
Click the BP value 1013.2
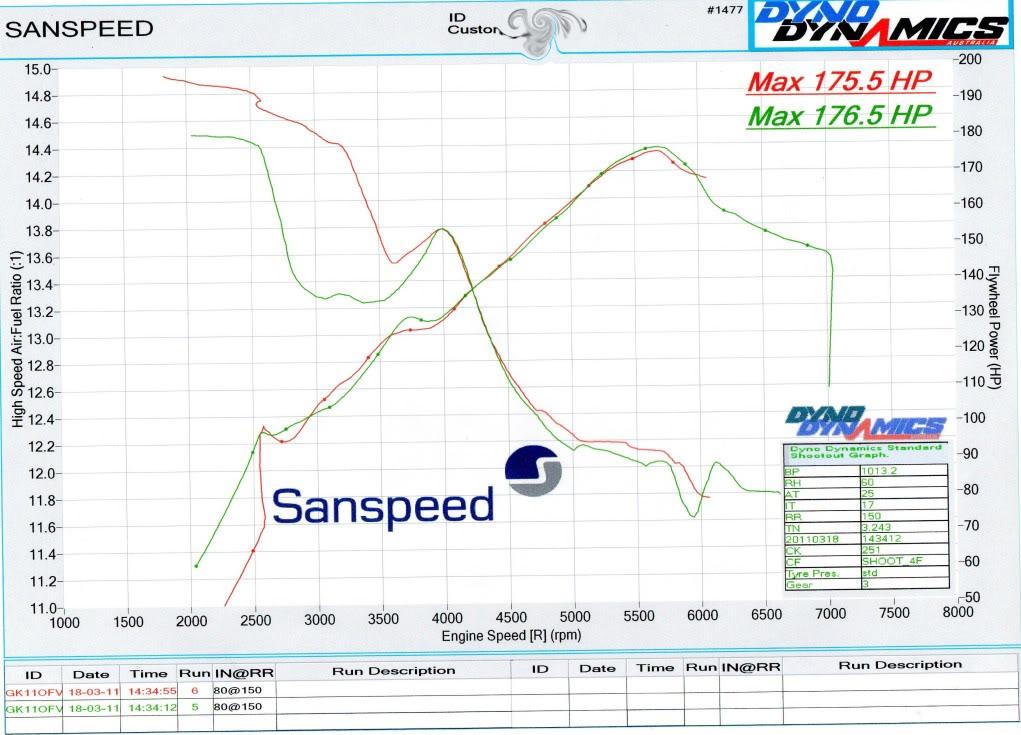click(x=880, y=471)
